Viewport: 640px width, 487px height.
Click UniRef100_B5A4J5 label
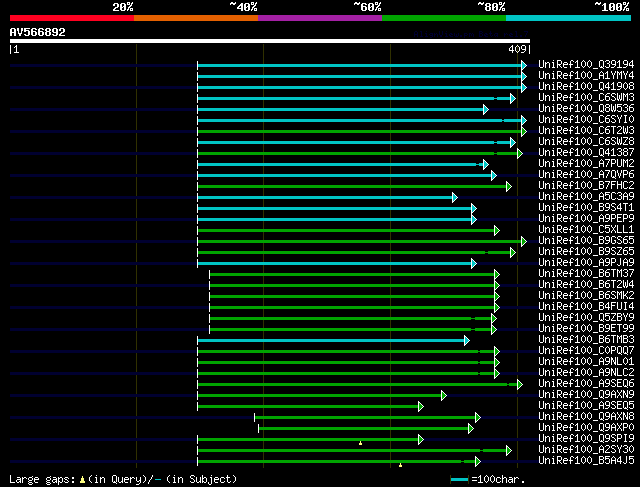(x=586, y=461)
